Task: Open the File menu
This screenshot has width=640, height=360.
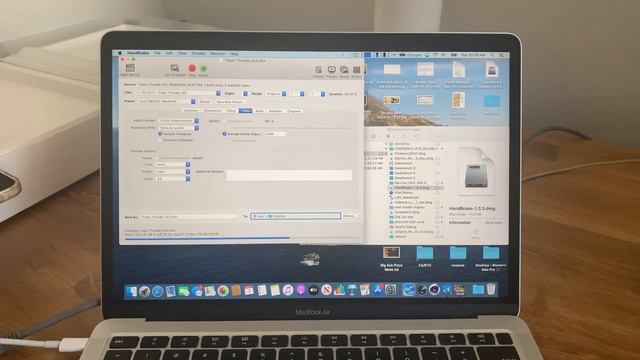Action: pyautogui.click(x=157, y=53)
